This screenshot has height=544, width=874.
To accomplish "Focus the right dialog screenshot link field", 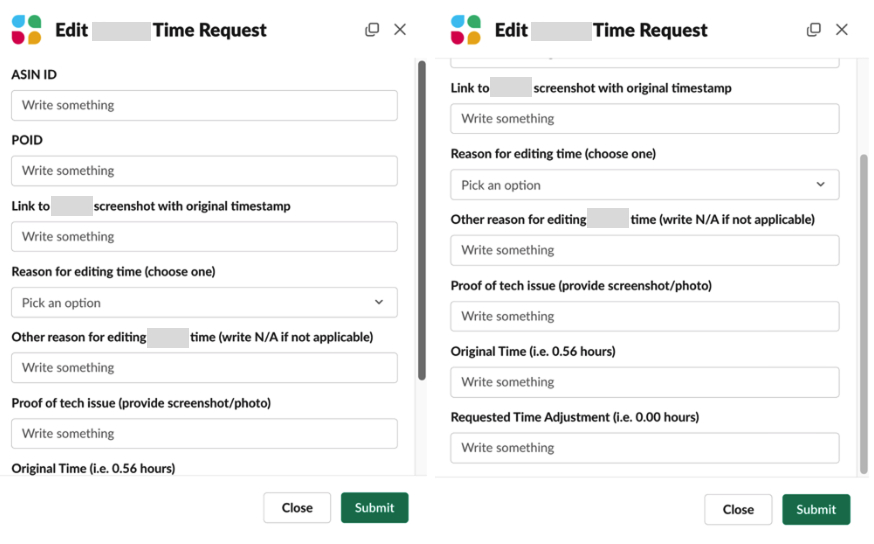I will [644, 118].
